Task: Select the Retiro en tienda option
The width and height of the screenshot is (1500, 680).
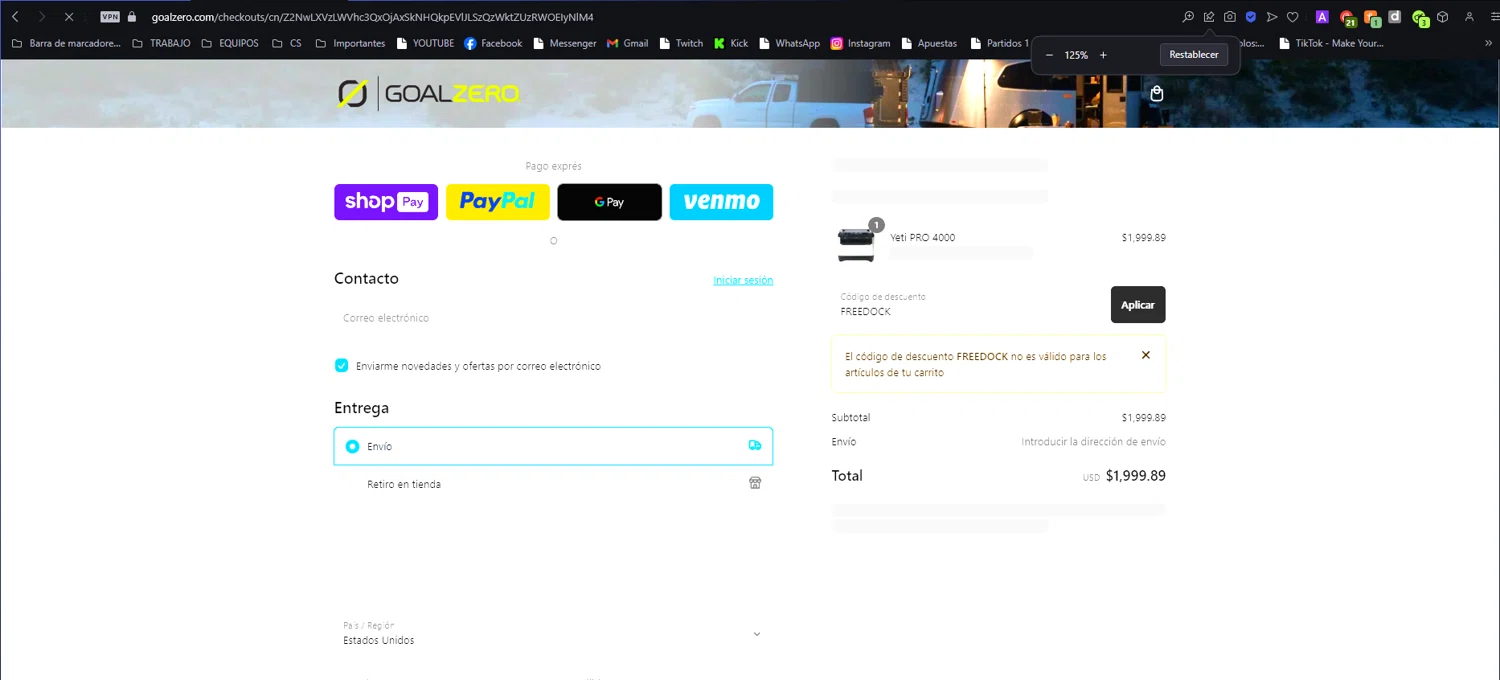Action: [553, 484]
